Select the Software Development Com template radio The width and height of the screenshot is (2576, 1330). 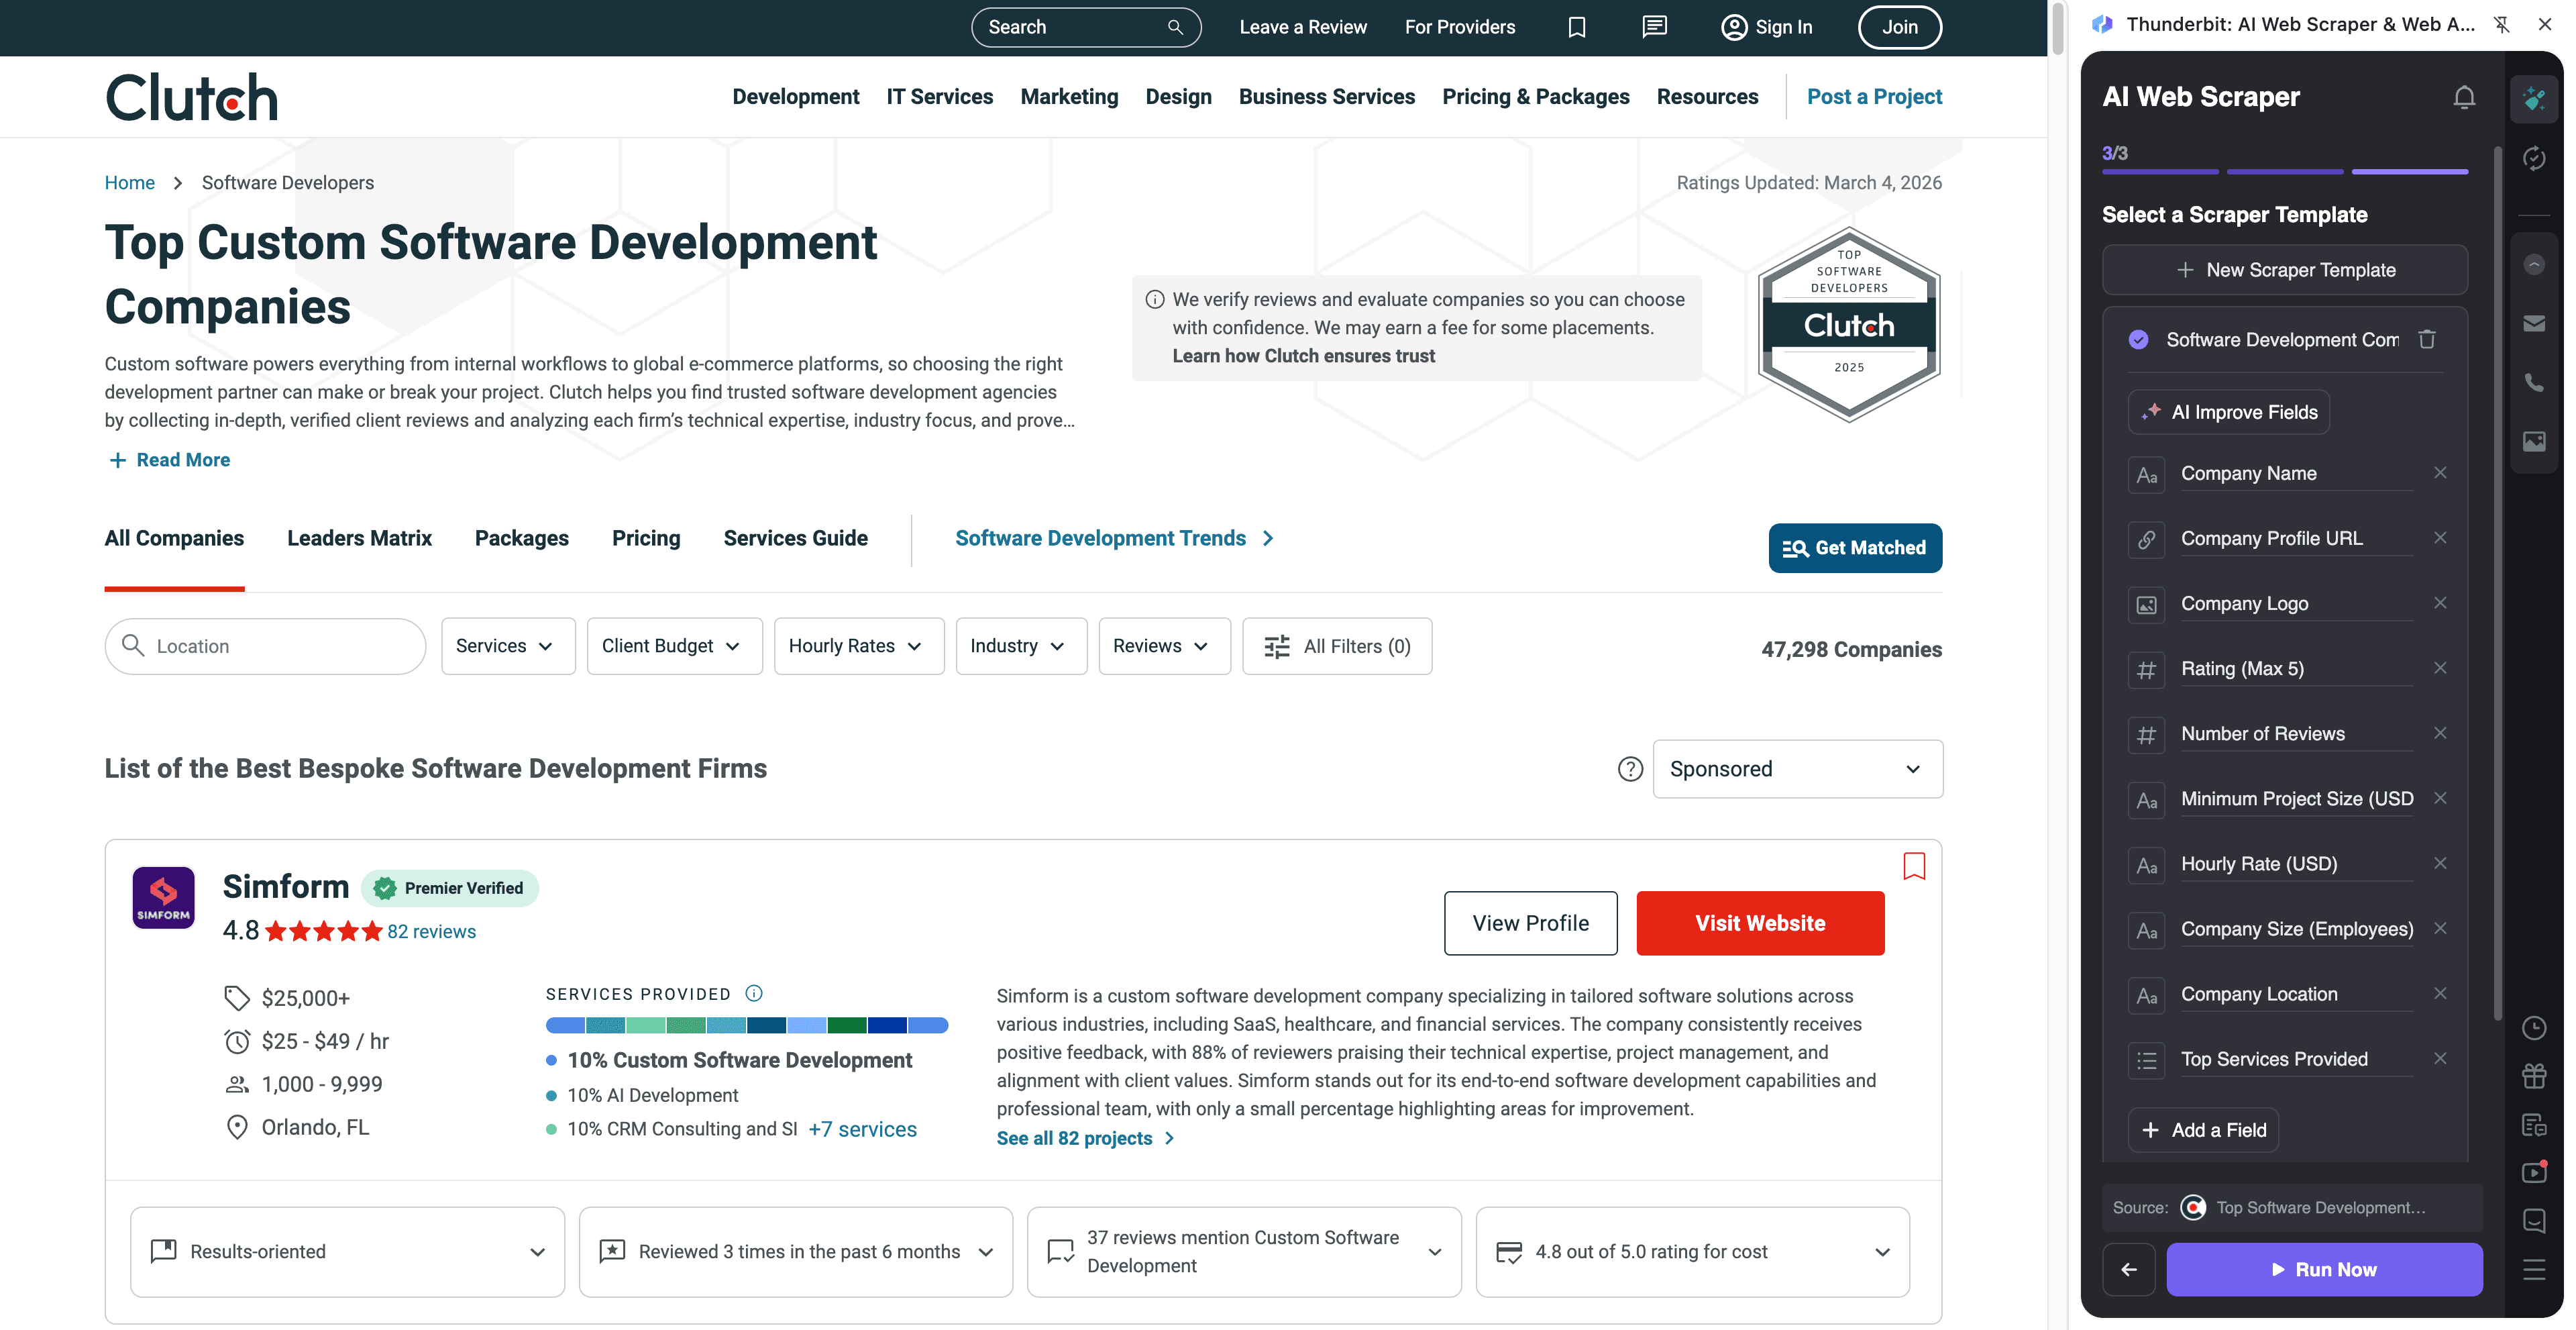click(2138, 340)
